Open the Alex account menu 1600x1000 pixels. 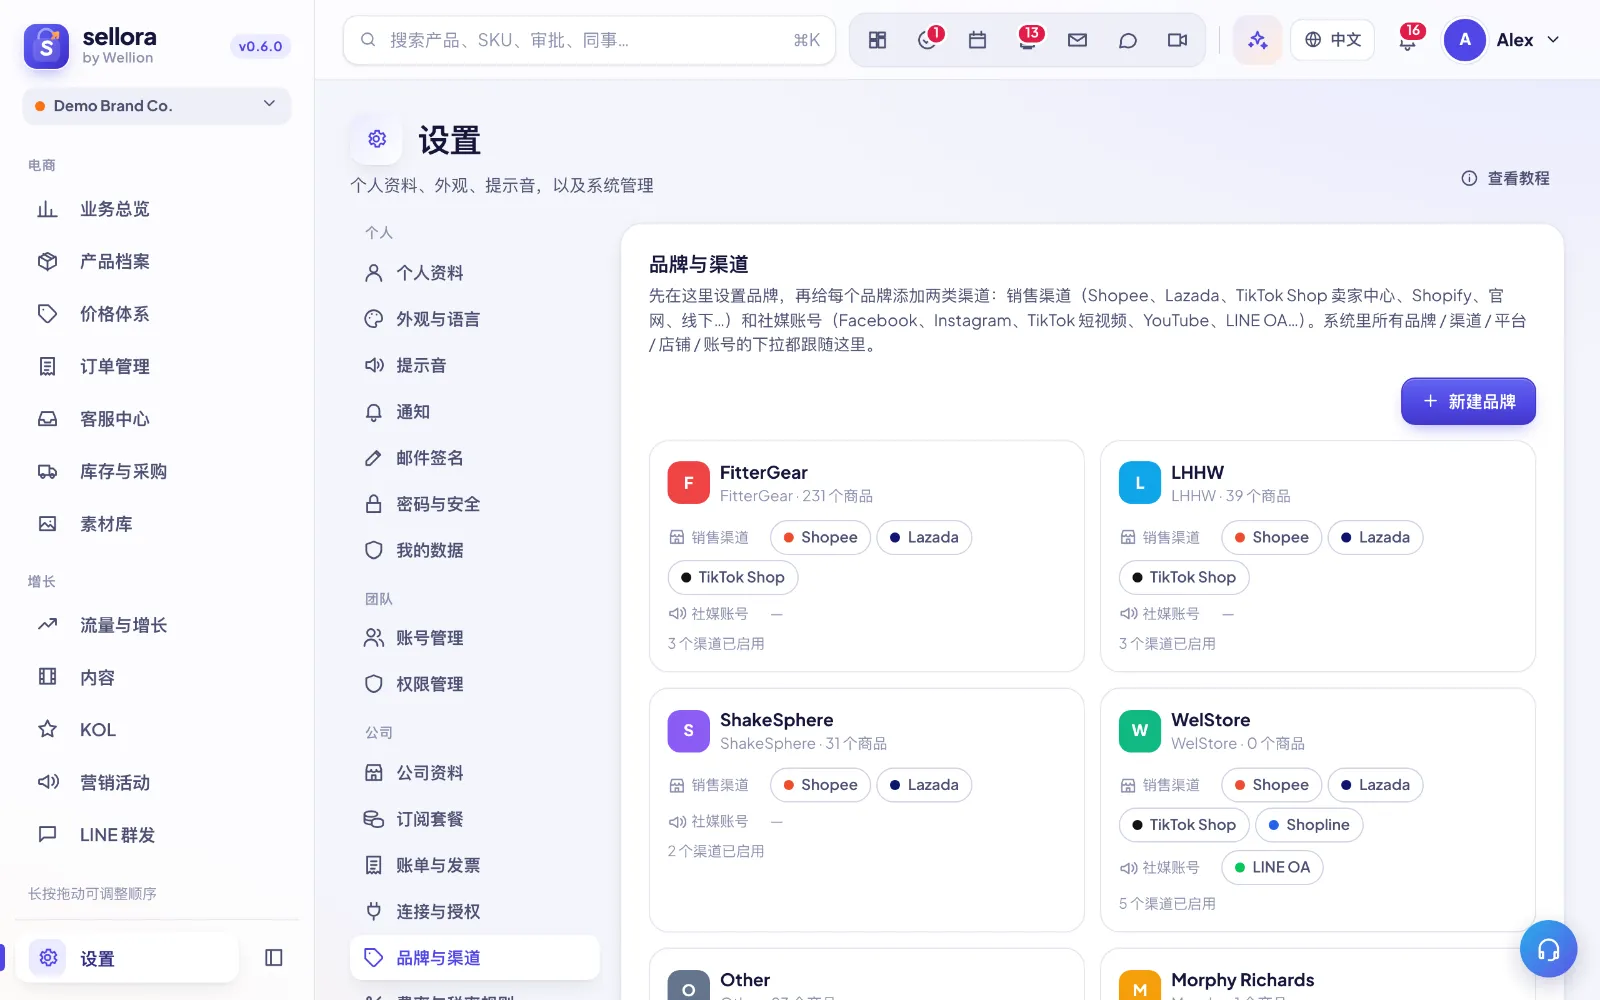pyautogui.click(x=1503, y=40)
